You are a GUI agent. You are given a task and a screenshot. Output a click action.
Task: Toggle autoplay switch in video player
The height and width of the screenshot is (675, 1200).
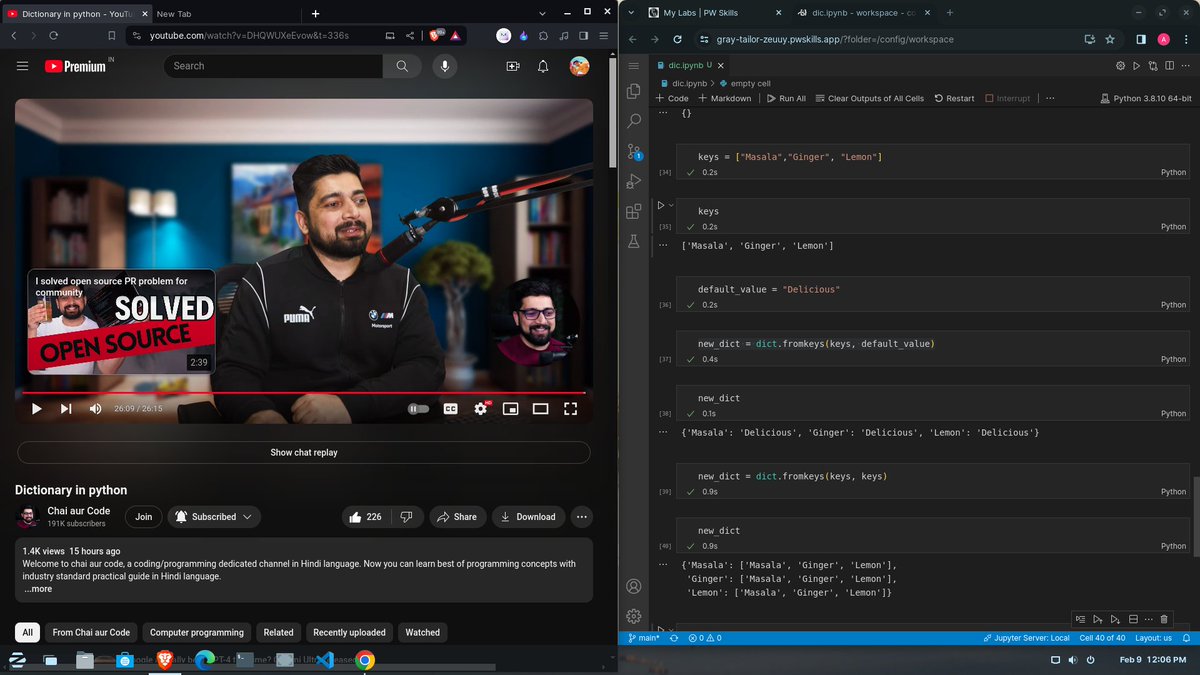point(418,408)
